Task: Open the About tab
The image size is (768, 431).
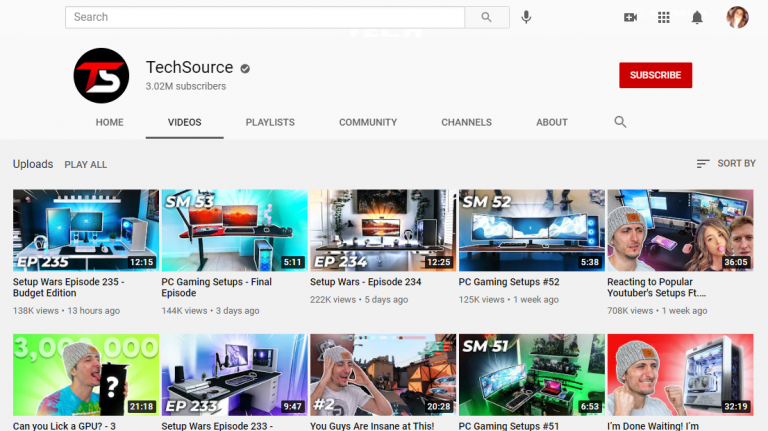Action: tap(552, 122)
